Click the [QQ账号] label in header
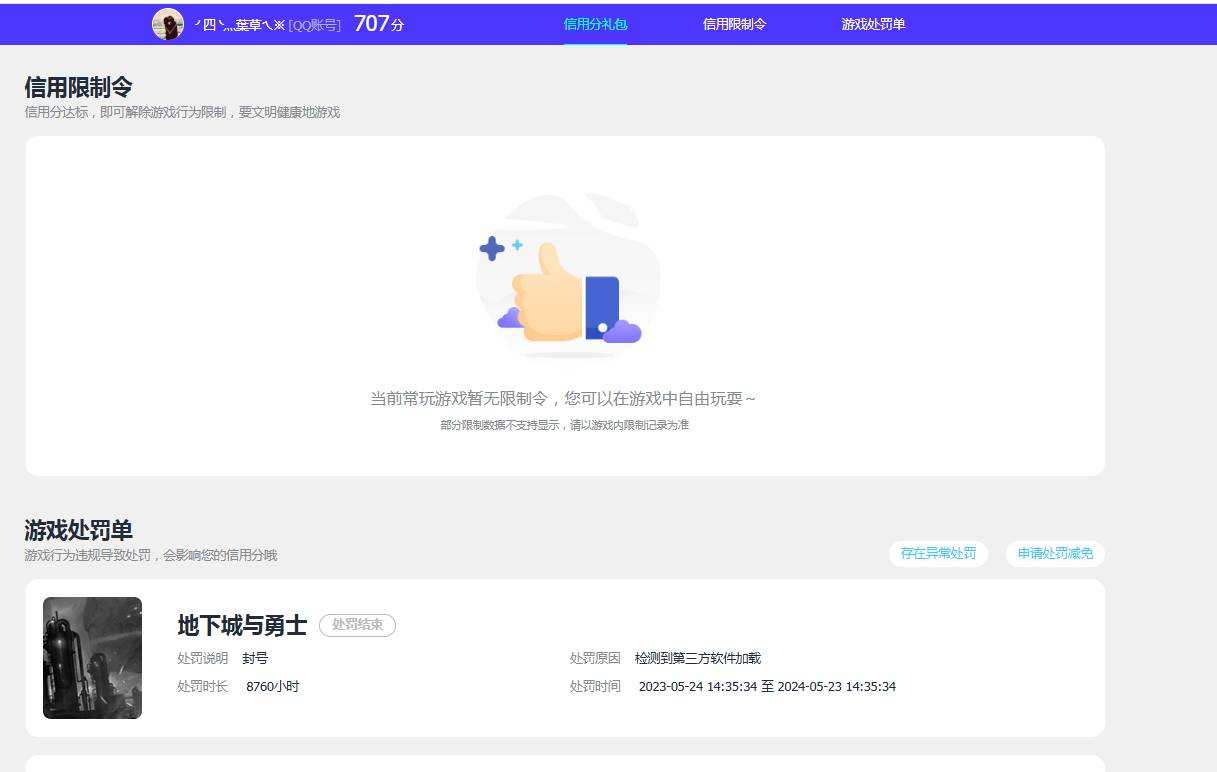Viewport: 1217px width, 772px height. pyautogui.click(x=314, y=25)
